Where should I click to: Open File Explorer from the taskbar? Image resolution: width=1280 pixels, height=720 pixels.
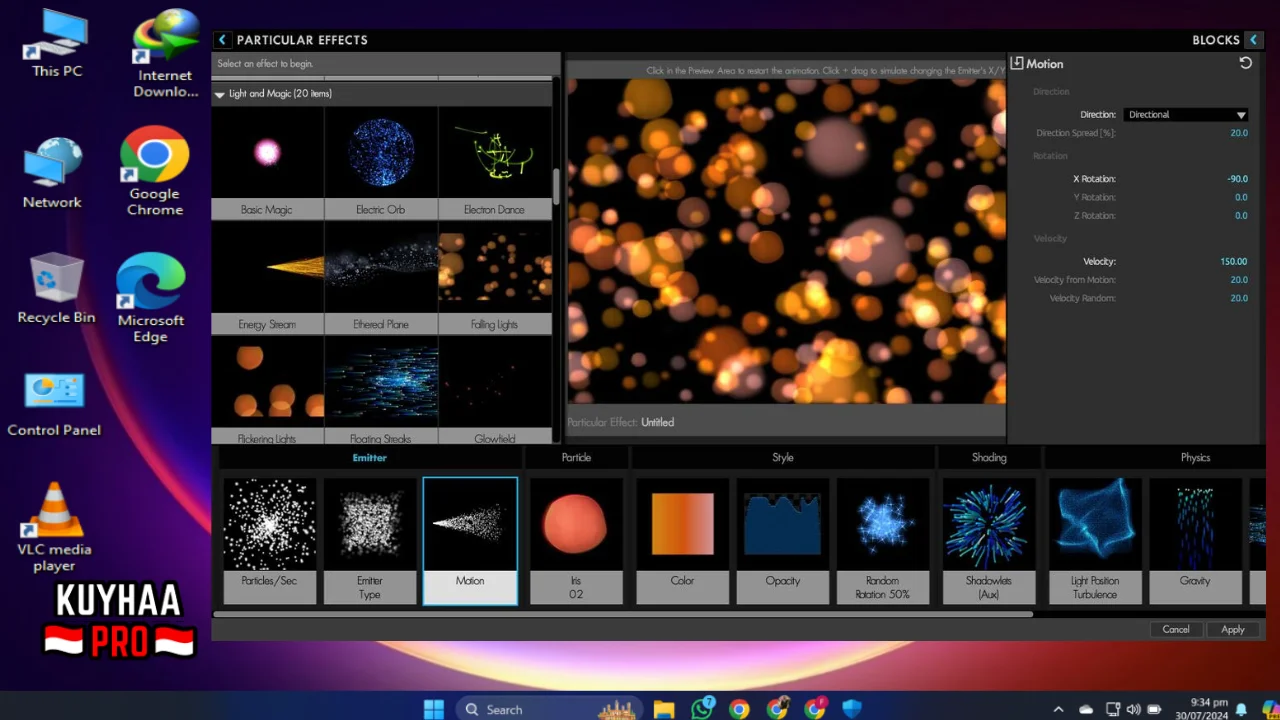click(664, 709)
